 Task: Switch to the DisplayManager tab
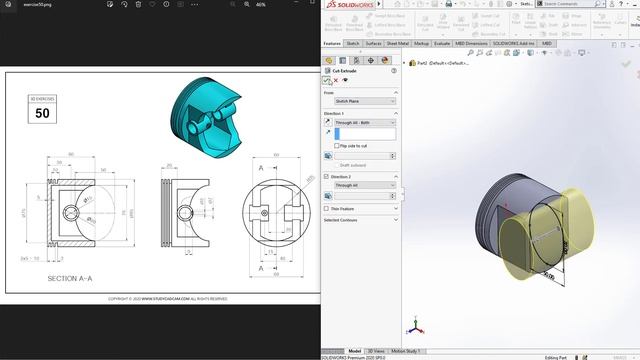coord(384,60)
